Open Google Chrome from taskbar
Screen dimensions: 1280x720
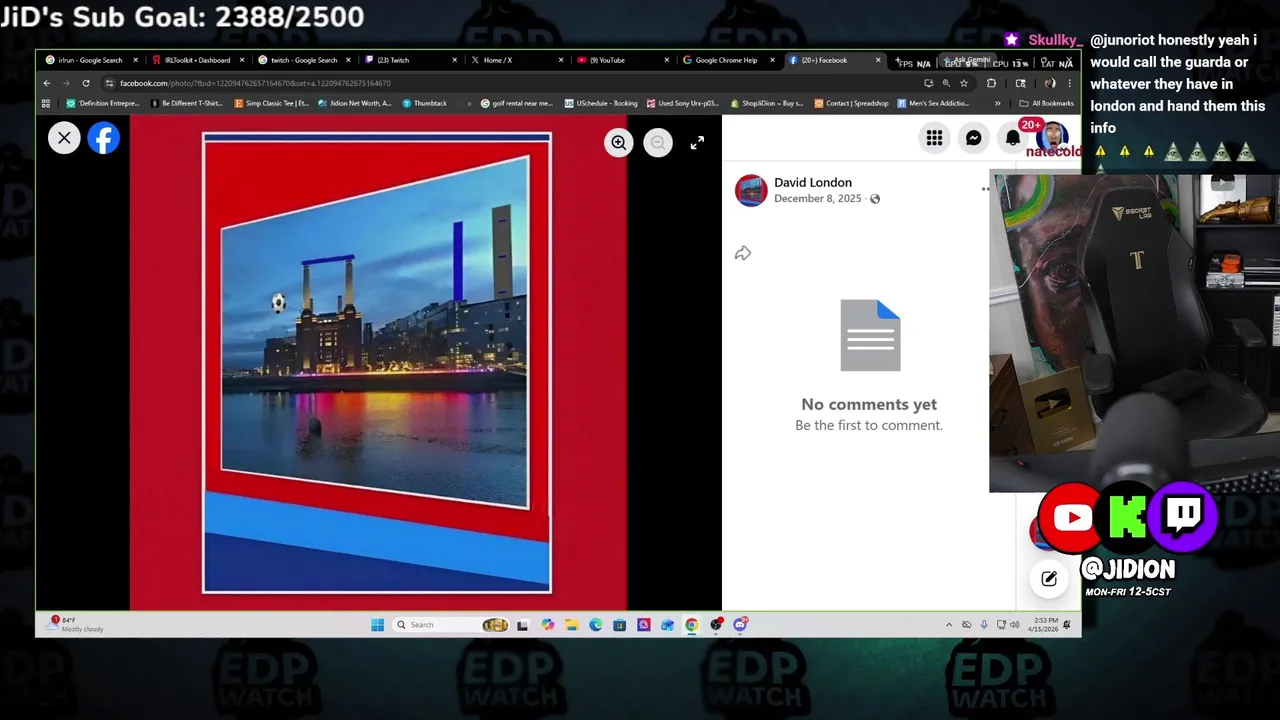pyautogui.click(x=692, y=625)
